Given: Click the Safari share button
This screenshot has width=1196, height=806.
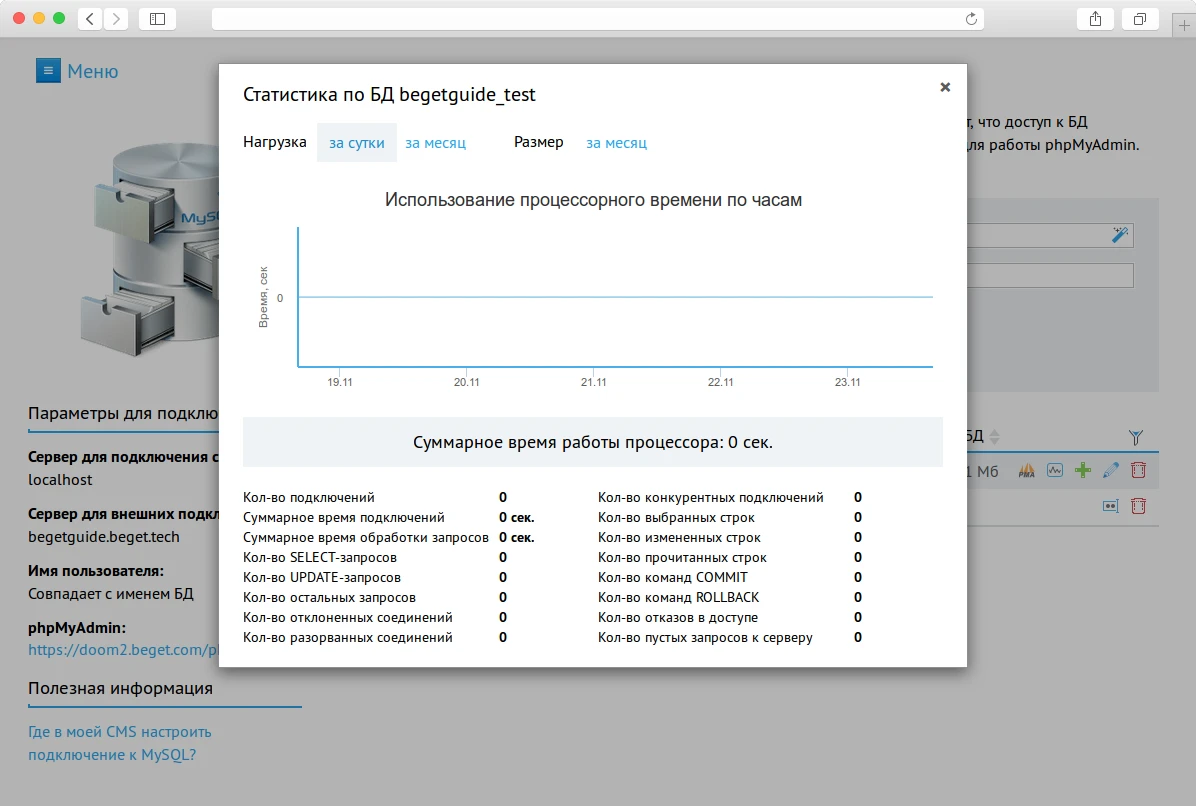Looking at the screenshot, I should pyautogui.click(x=1096, y=19).
